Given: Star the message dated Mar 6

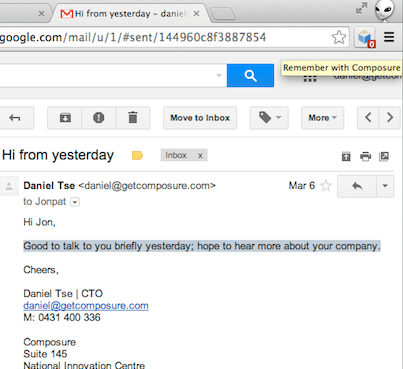Looking at the screenshot, I should (x=326, y=185).
